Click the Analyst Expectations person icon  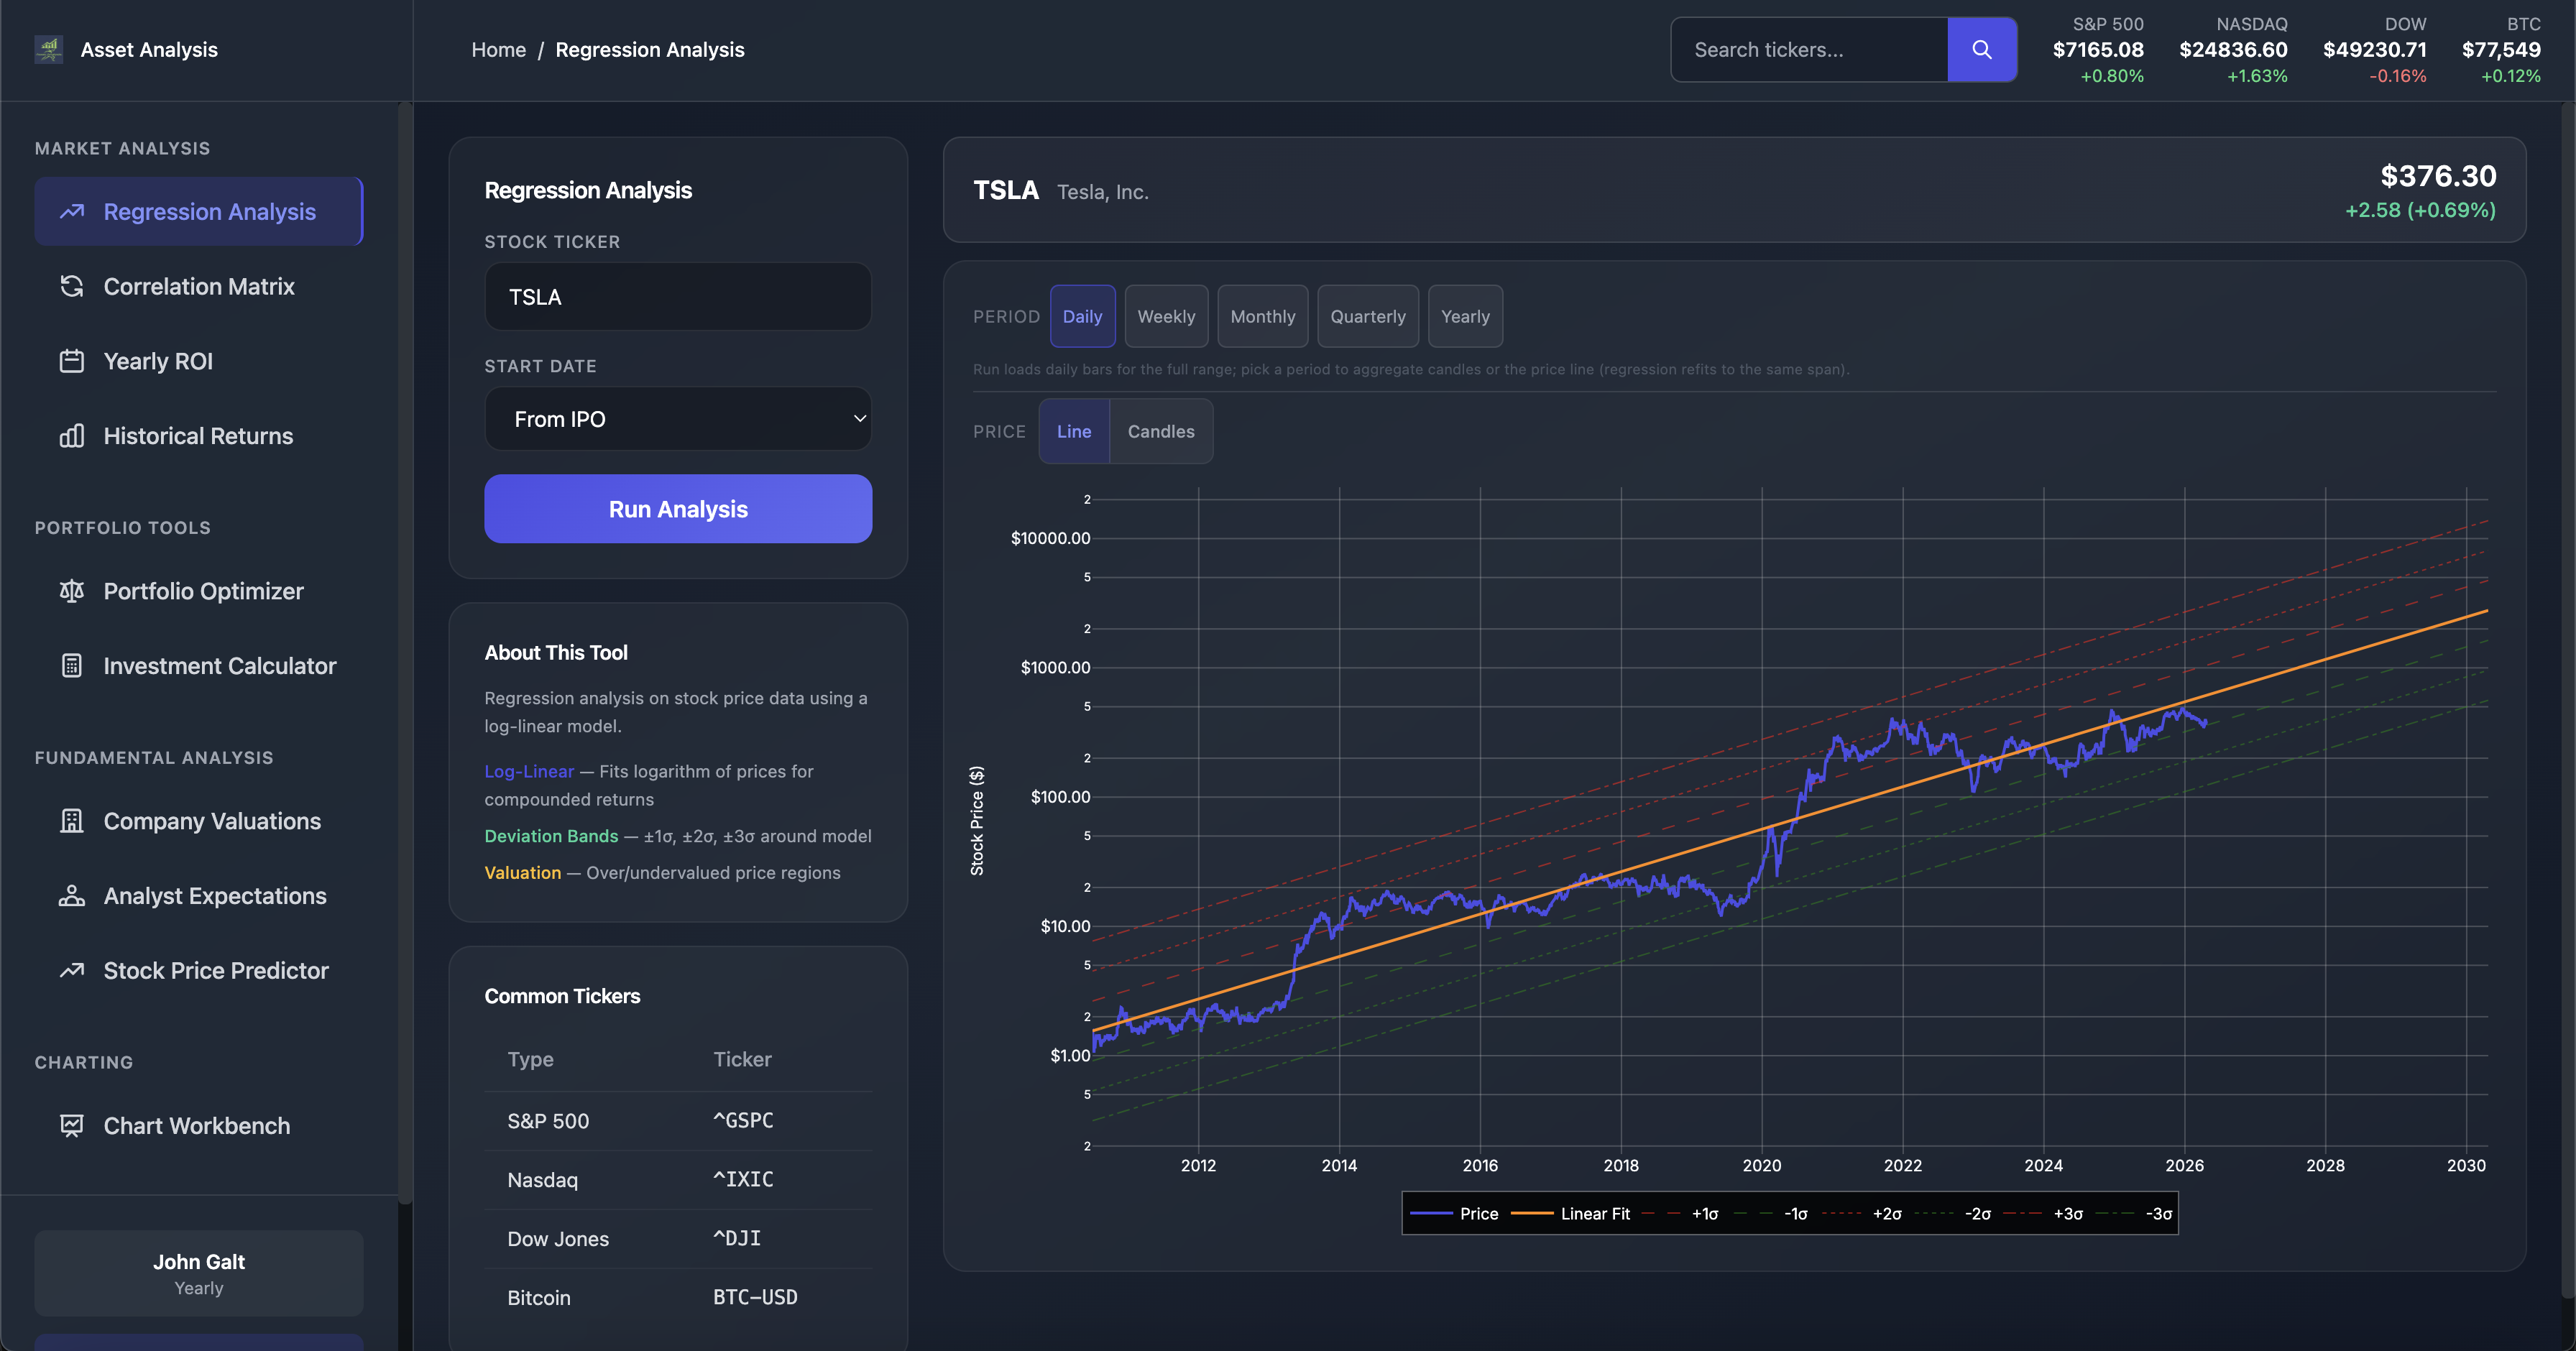[x=72, y=896]
